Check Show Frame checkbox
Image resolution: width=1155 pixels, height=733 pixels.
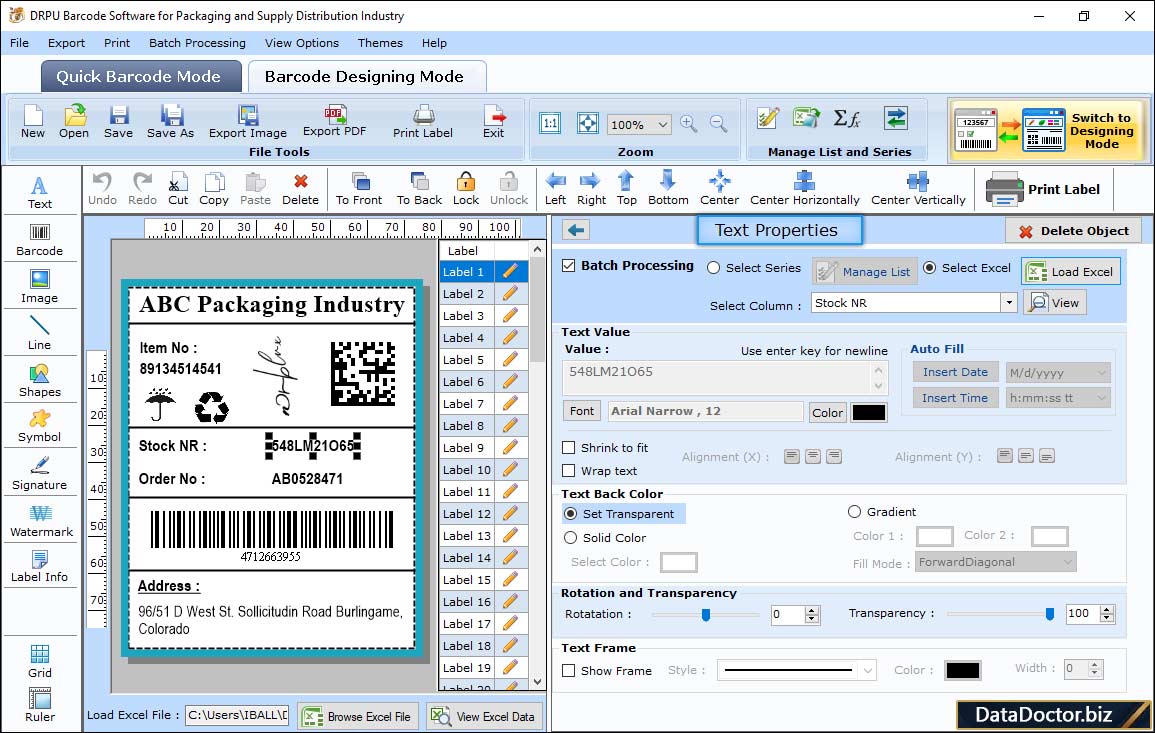tap(569, 671)
